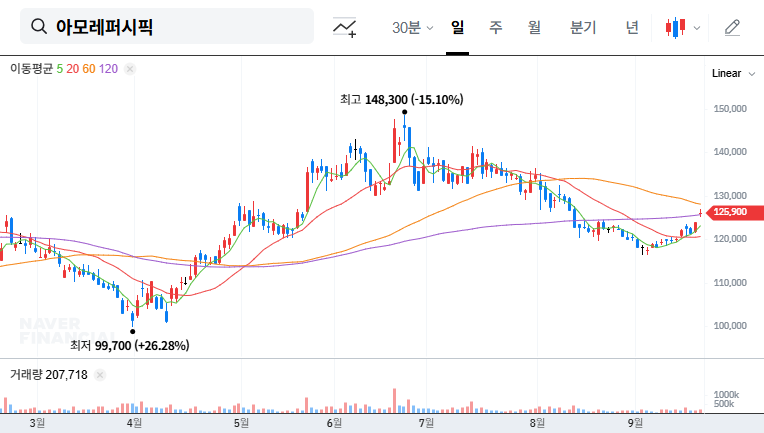Click the orange 60 moving average label

[89, 69]
